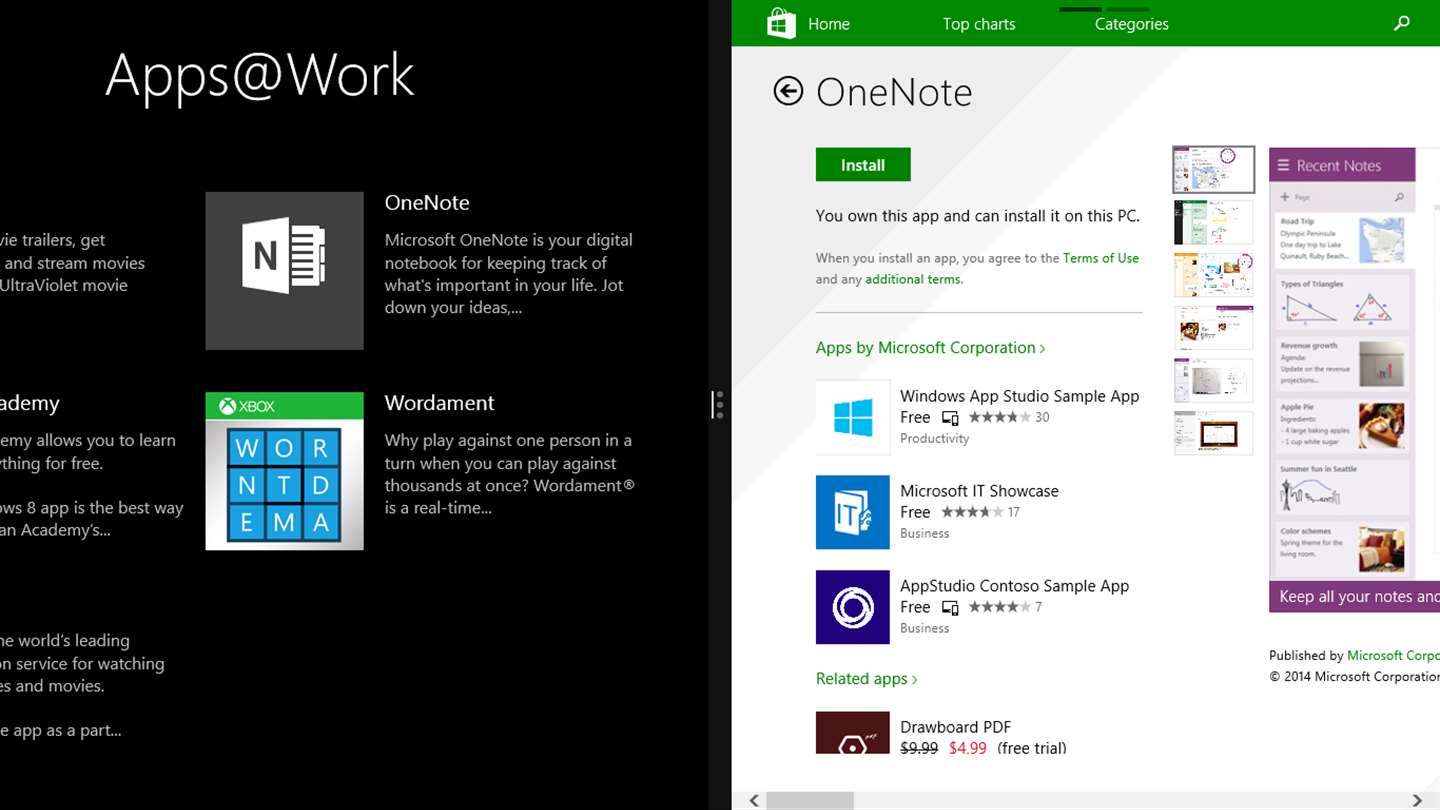Expand Apps by Microsoft Corporation
This screenshot has width=1440, height=810.
click(930, 348)
